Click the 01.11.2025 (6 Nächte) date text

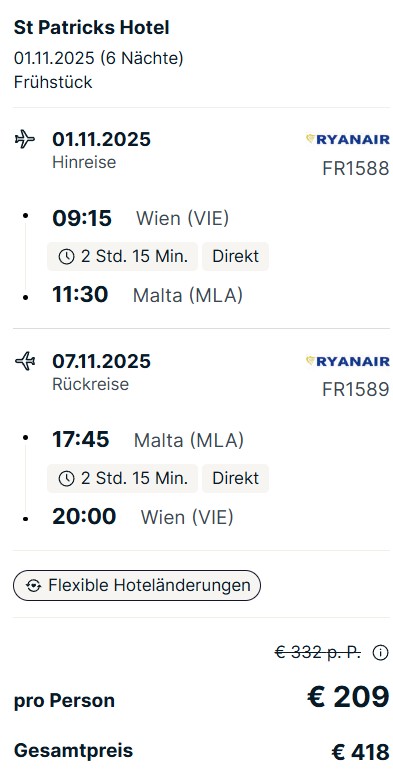pos(98,58)
